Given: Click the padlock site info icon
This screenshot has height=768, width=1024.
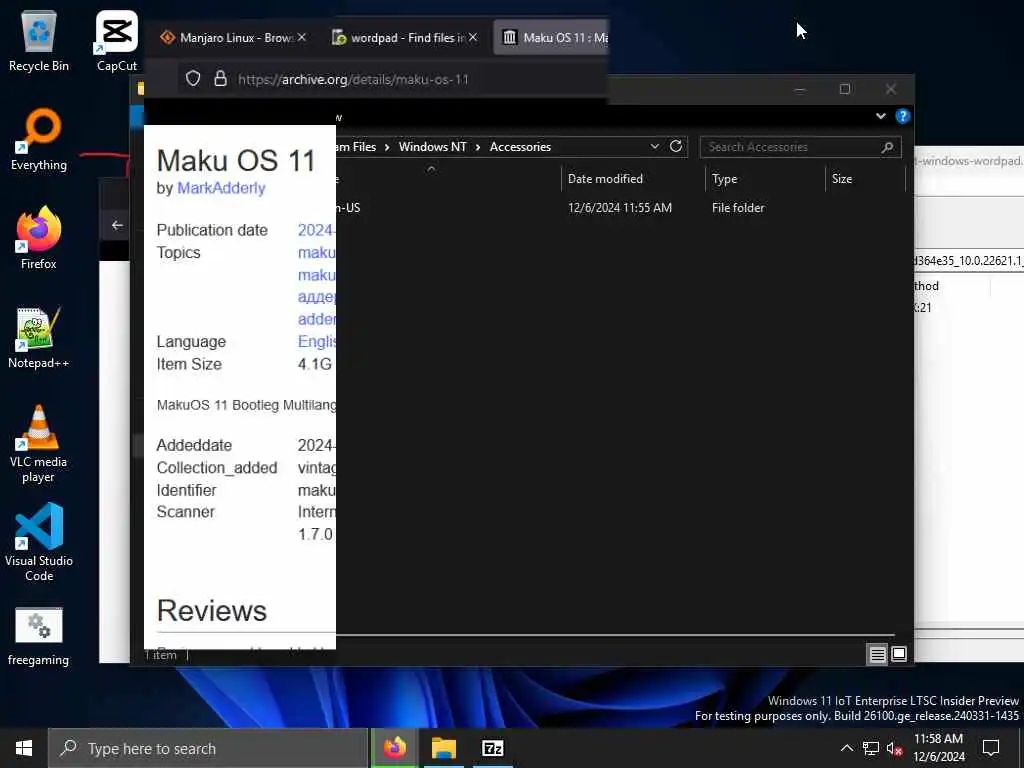Looking at the screenshot, I should coord(221,79).
